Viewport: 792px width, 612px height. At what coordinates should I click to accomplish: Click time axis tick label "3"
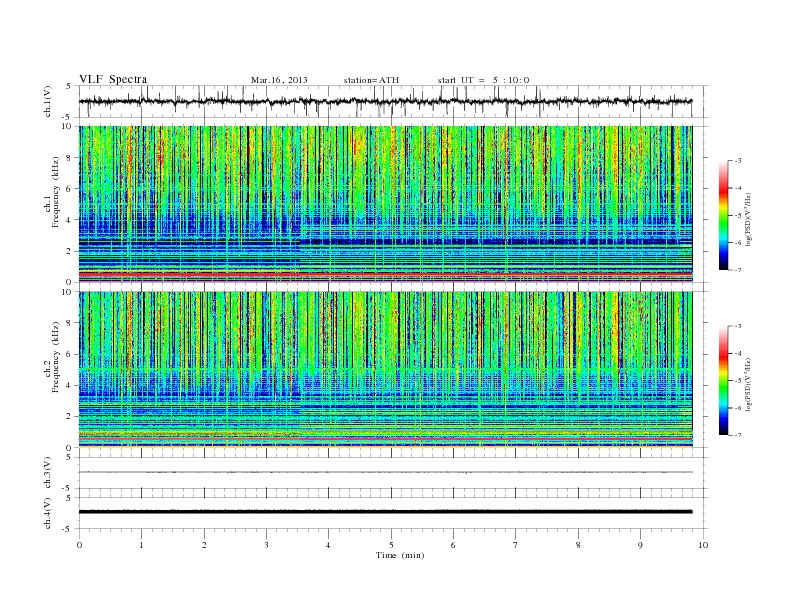pos(266,545)
